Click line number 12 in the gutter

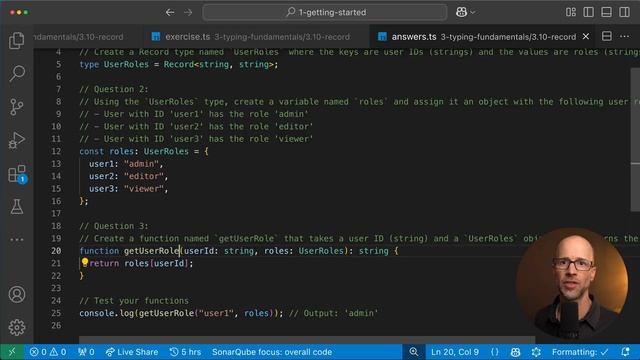point(56,151)
